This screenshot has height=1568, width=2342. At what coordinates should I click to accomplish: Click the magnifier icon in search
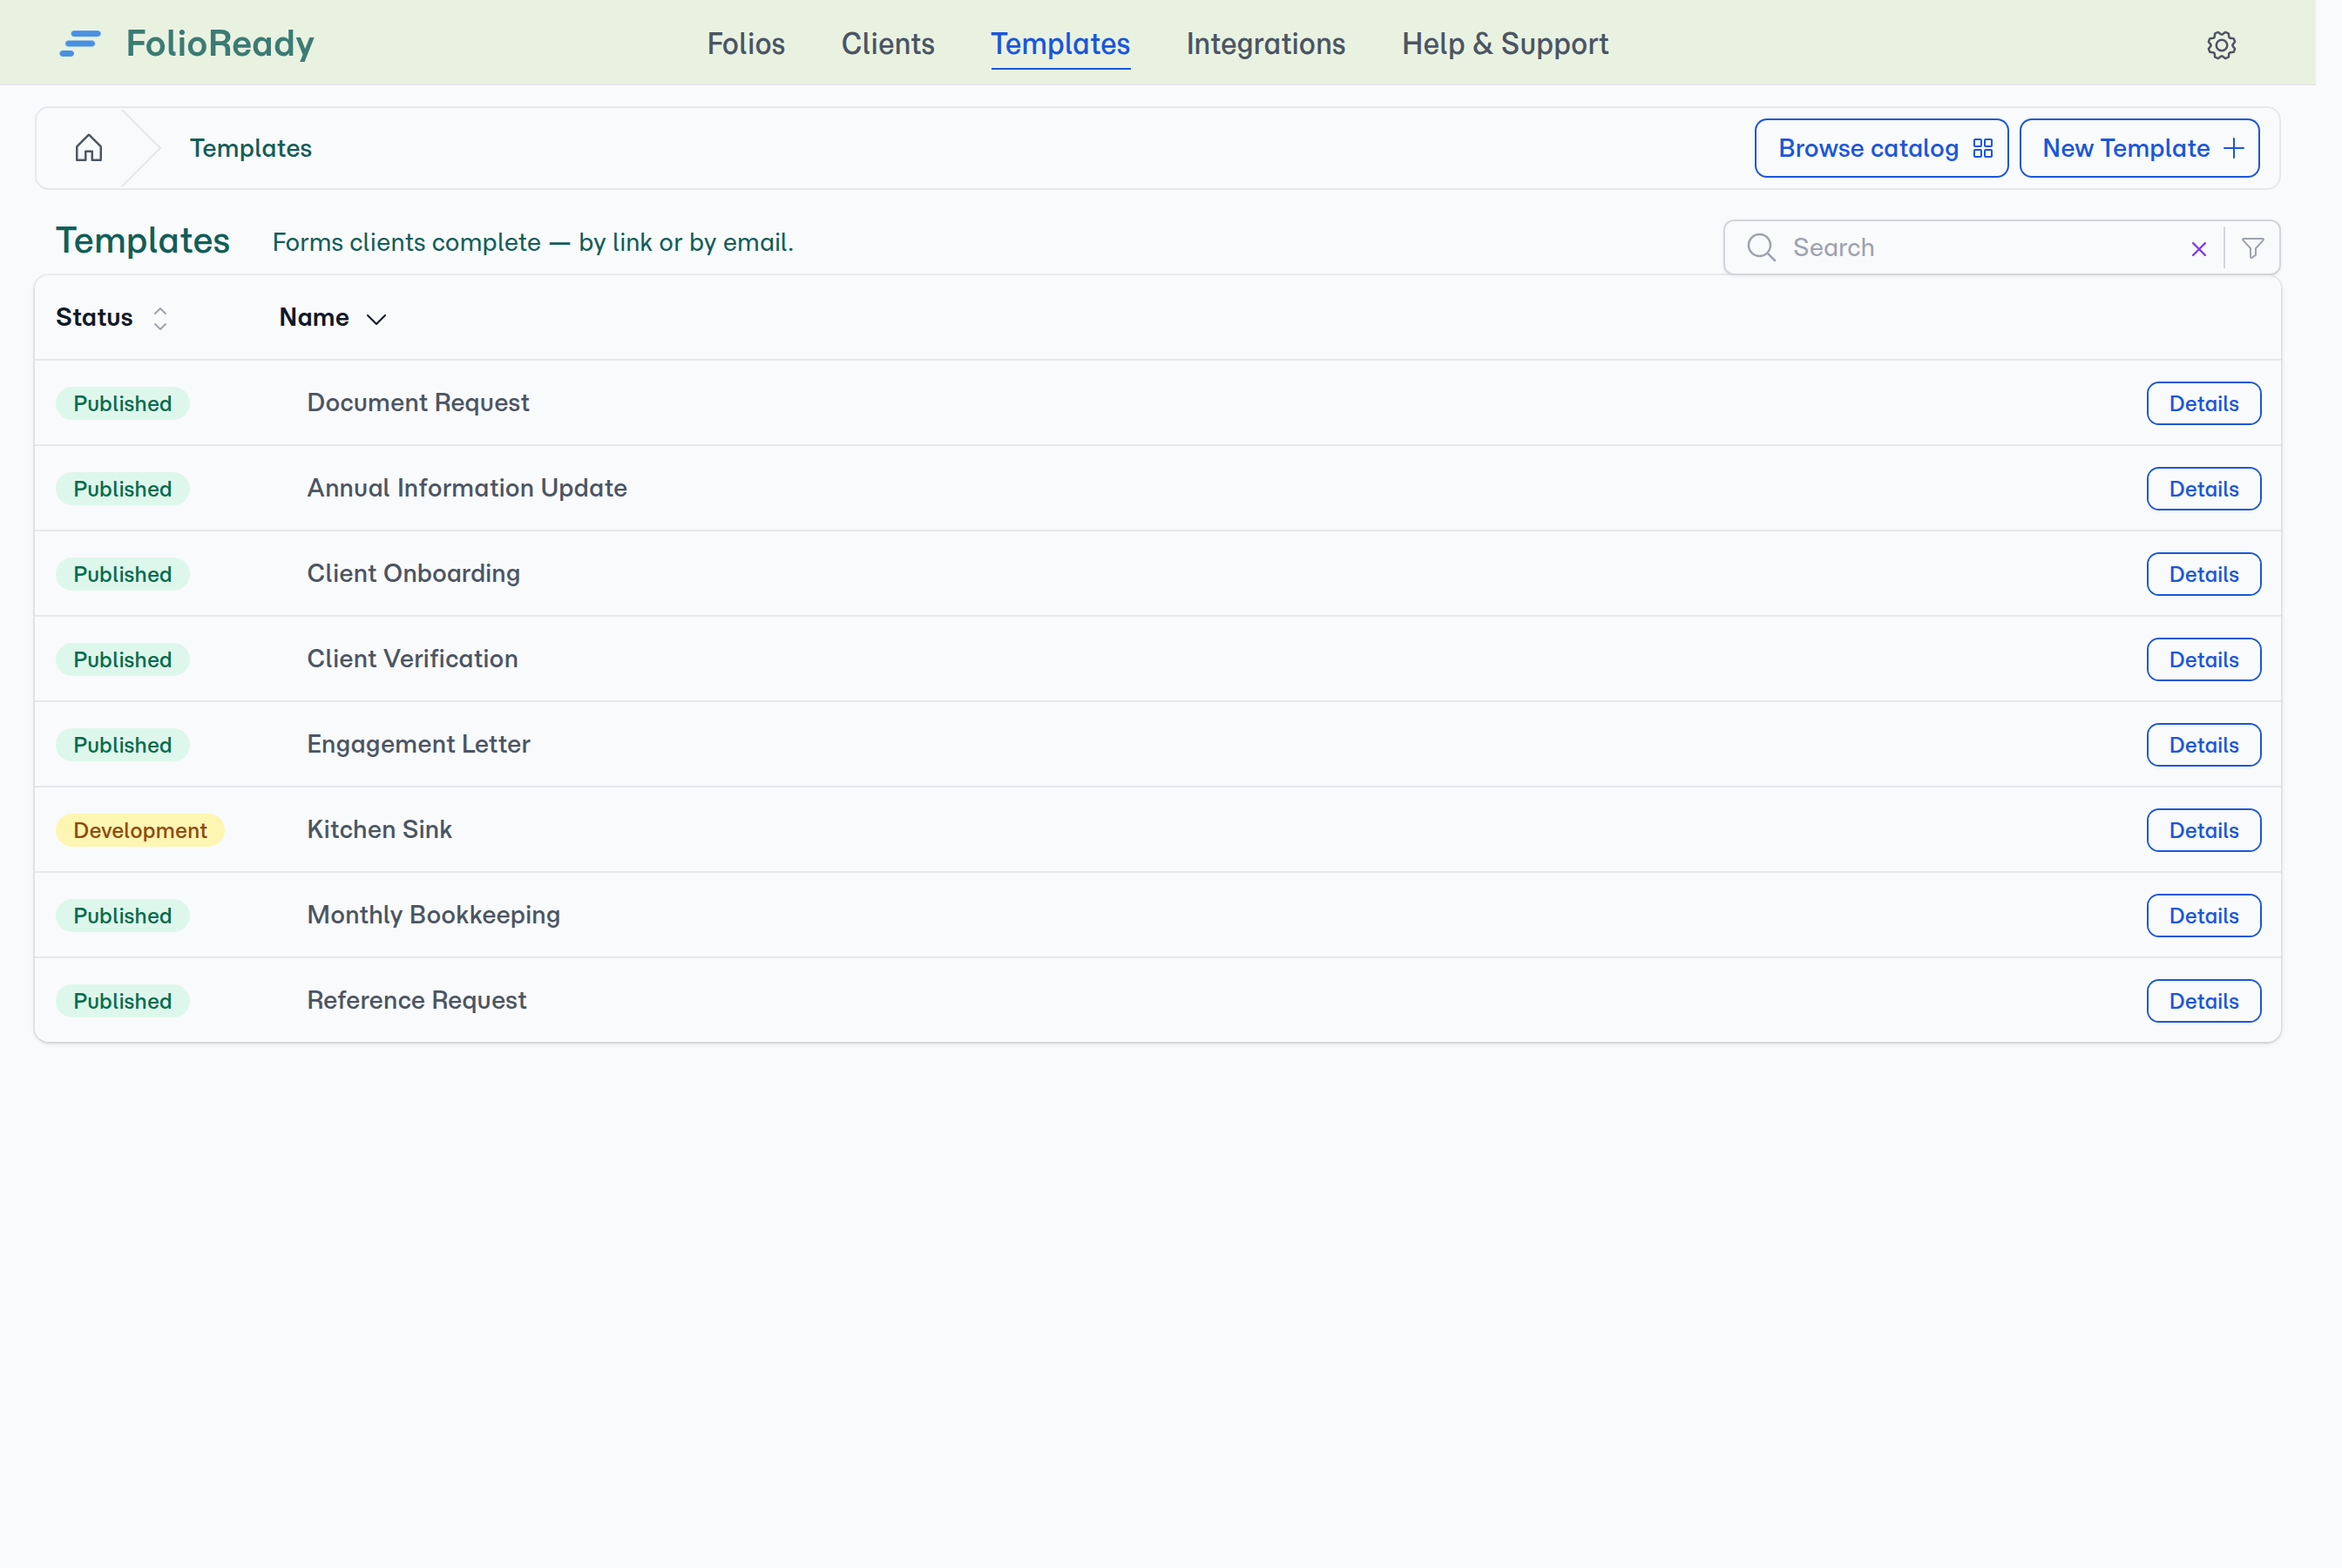point(1761,248)
